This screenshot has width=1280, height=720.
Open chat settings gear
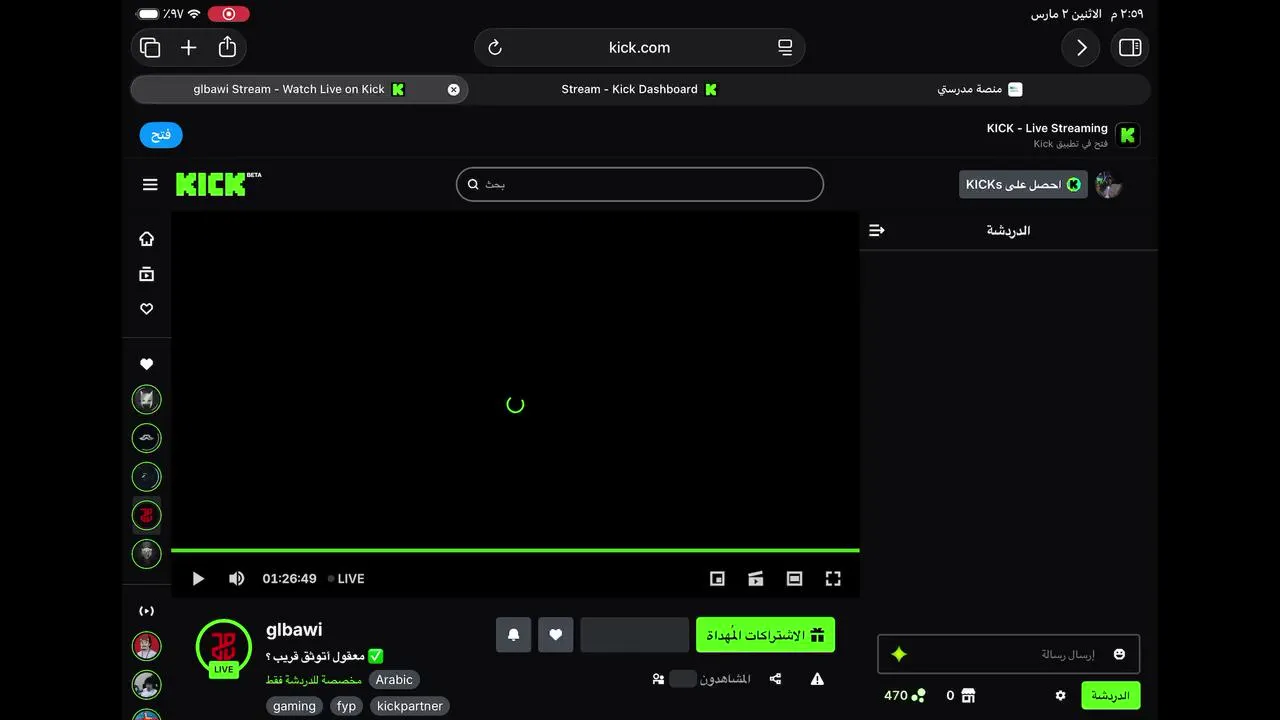[x=1060, y=695]
